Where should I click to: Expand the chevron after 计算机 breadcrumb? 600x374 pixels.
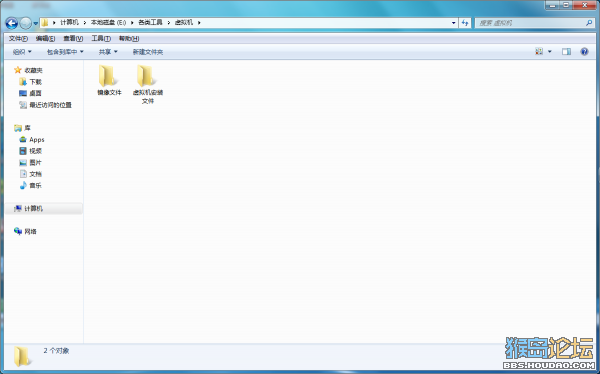pos(85,23)
